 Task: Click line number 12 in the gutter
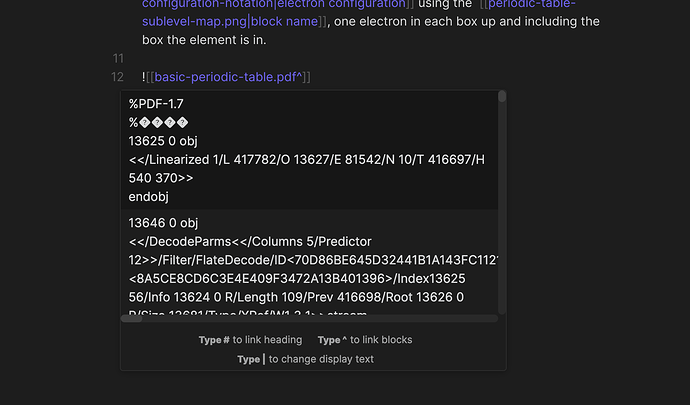117,77
